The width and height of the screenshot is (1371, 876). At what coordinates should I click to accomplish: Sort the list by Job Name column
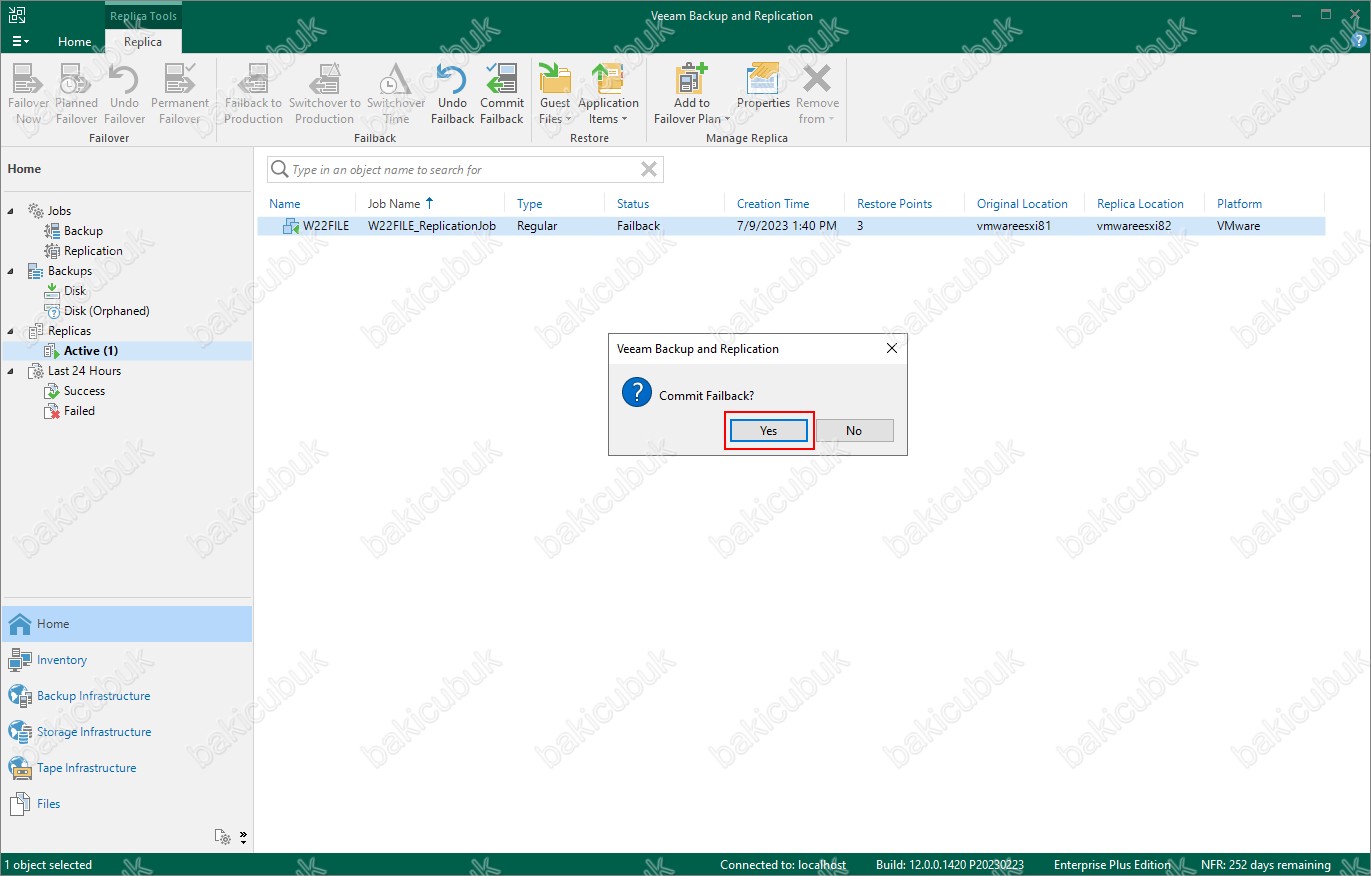[394, 204]
